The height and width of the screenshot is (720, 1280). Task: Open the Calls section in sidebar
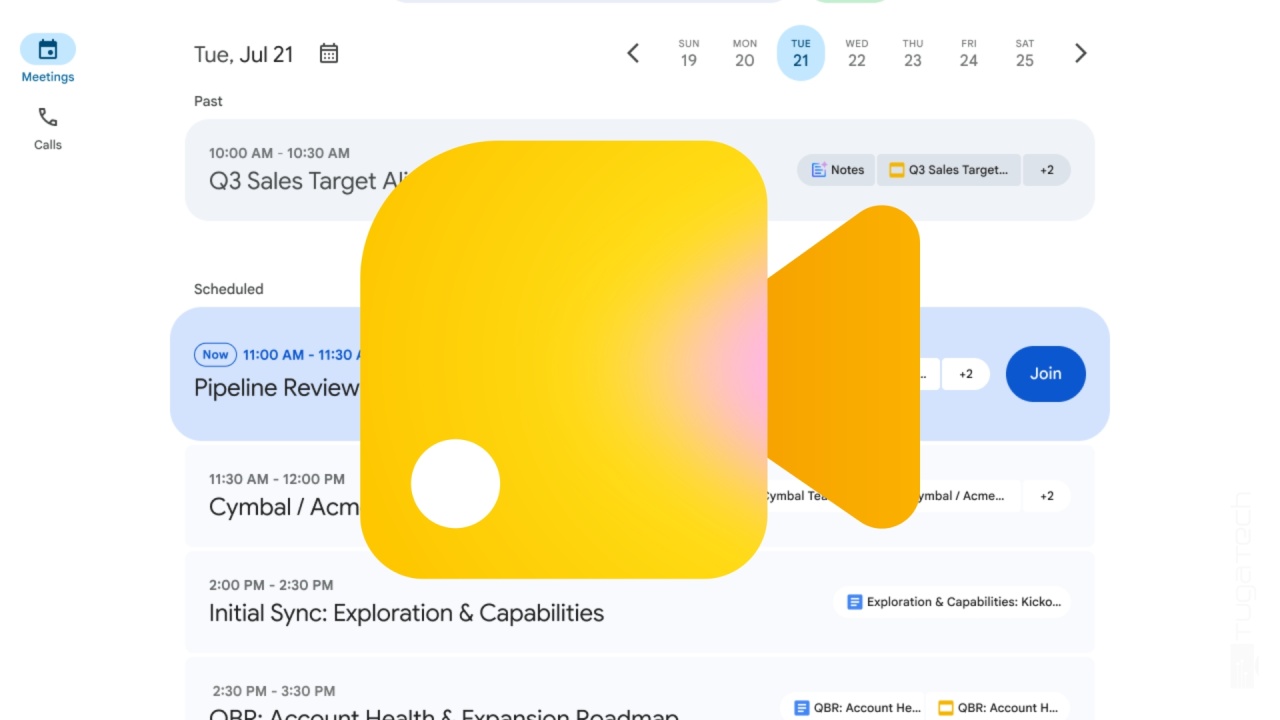tap(48, 128)
